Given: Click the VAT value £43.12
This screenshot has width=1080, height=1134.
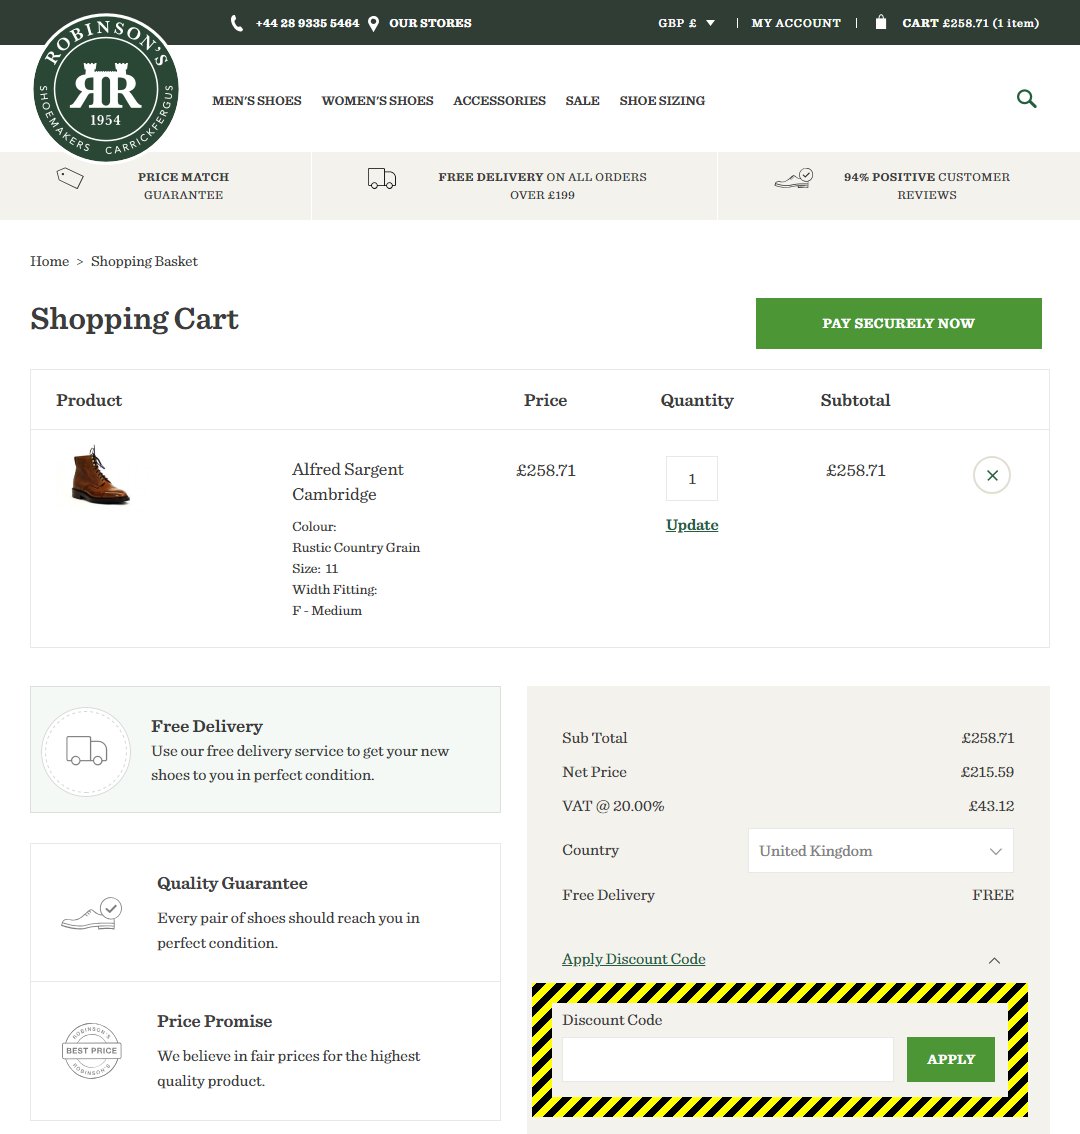Looking at the screenshot, I should 991,806.
